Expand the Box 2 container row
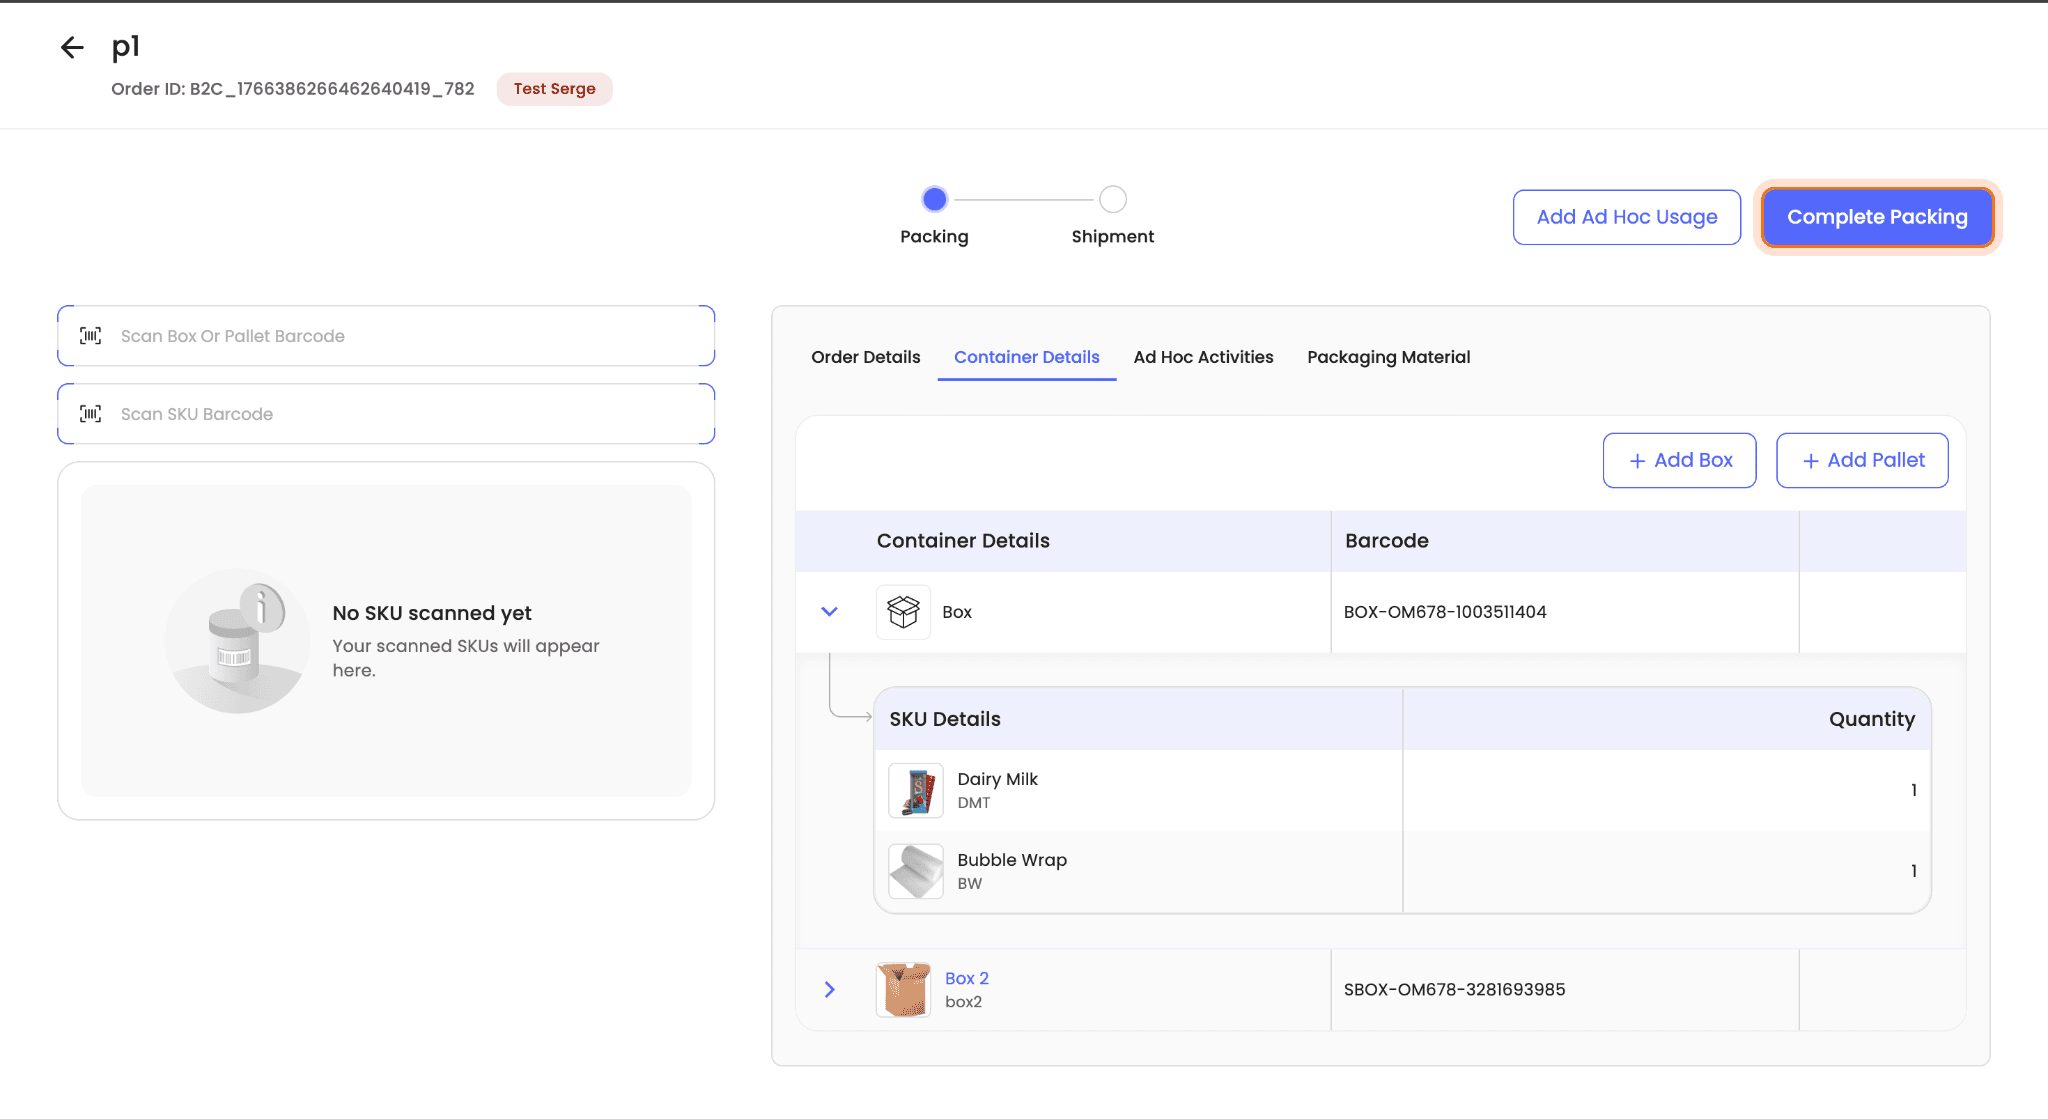 [829, 989]
